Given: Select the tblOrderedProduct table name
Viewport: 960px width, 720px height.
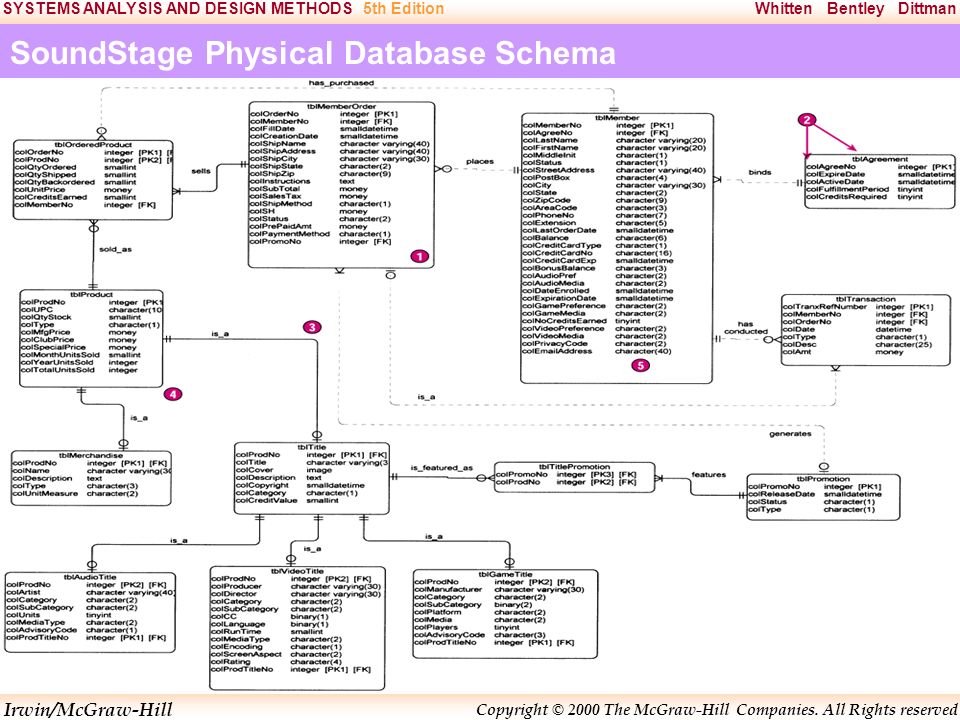Looking at the screenshot, I should click(93, 144).
